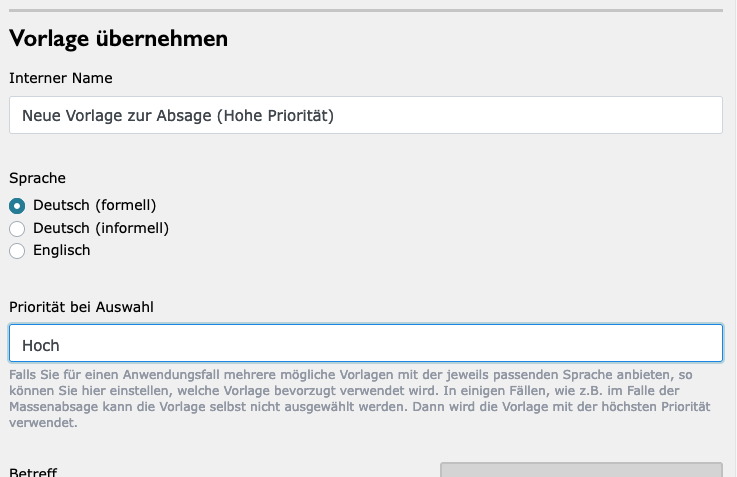Screen dimensions: 737x477
Task: Click the "Priorität bei Auswahl" label
Action: click(x=82, y=306)
